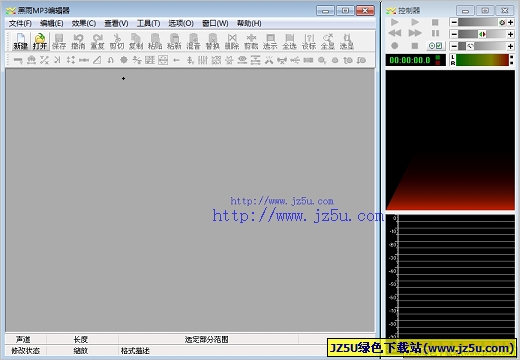
Task: Click the 新建 (New) toolbar icon
Action: pyautogui.click(x=20, y=41)
